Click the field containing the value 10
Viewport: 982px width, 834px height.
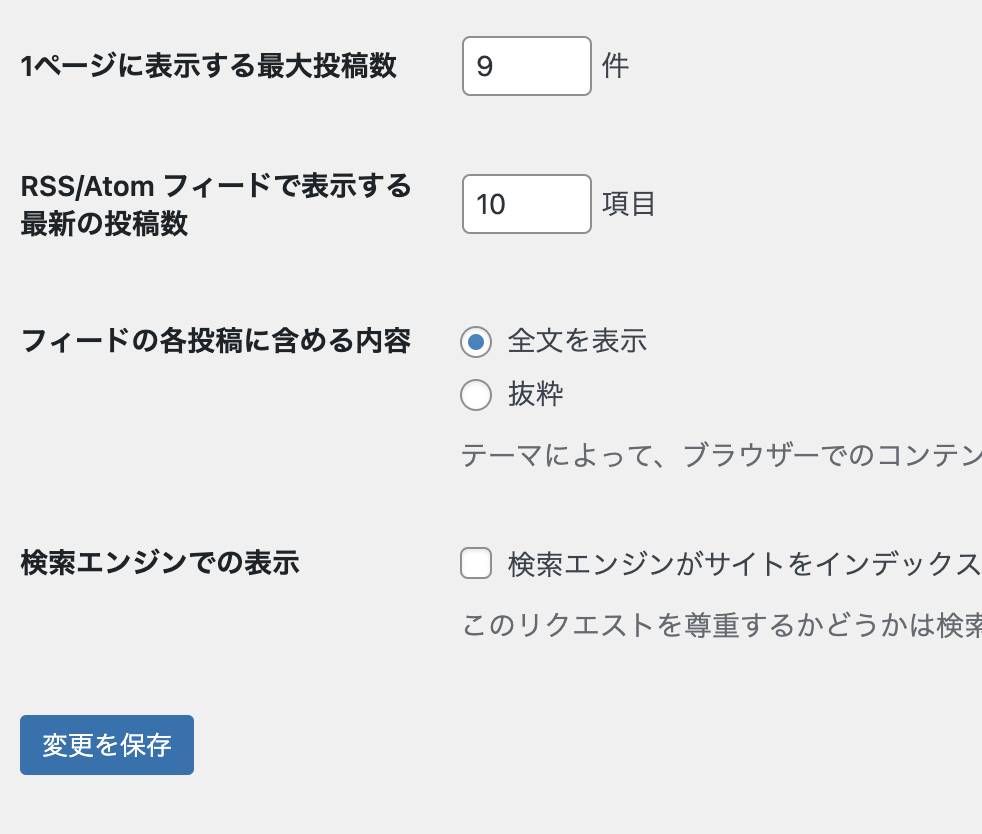(x=526, y=204)
